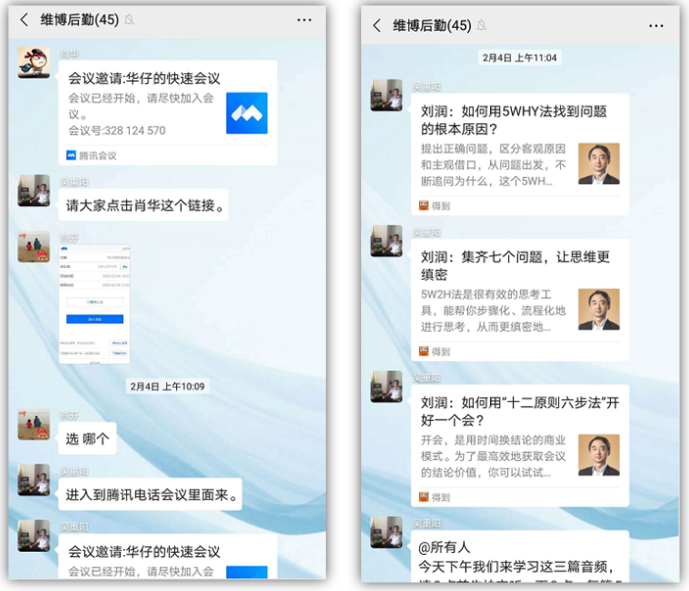The width and height of the screenshot is (689, 591).
Task: Click the Tencent Meeting blue logo in top invite card
Action: pos(247,113)
